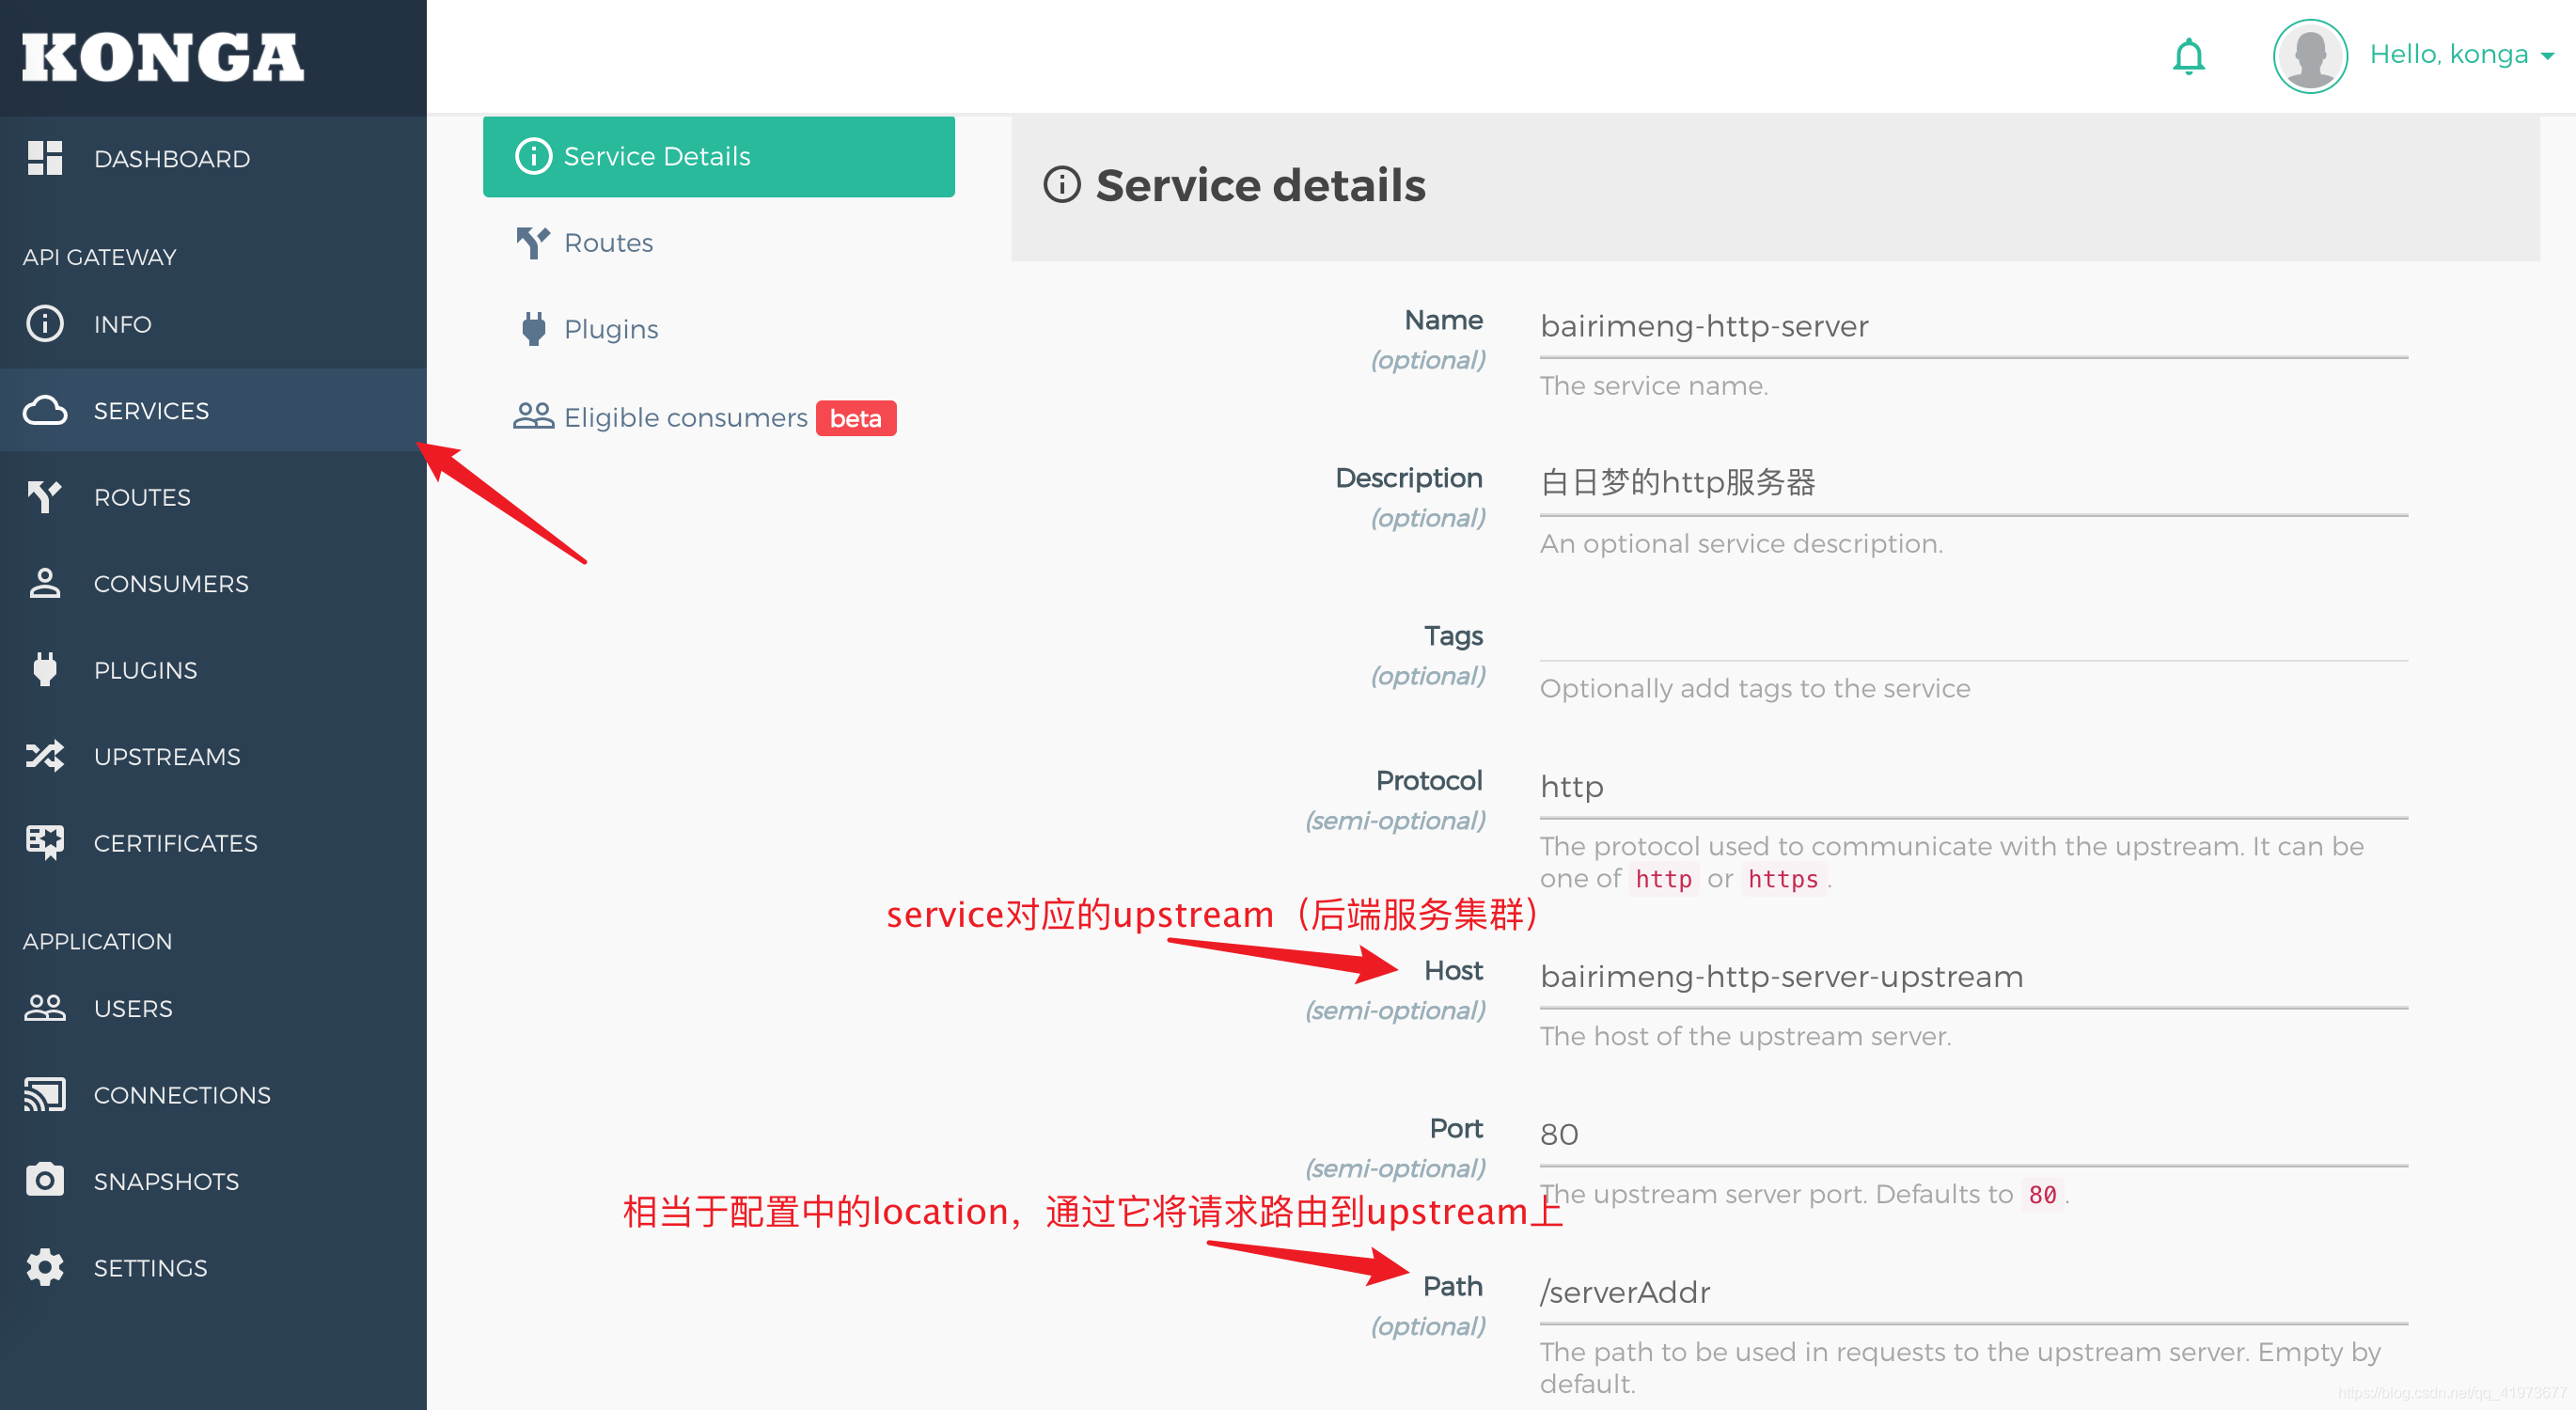
Task: Switch to the Routes tab
Action: pyautogui.click(x=608, y=243)
